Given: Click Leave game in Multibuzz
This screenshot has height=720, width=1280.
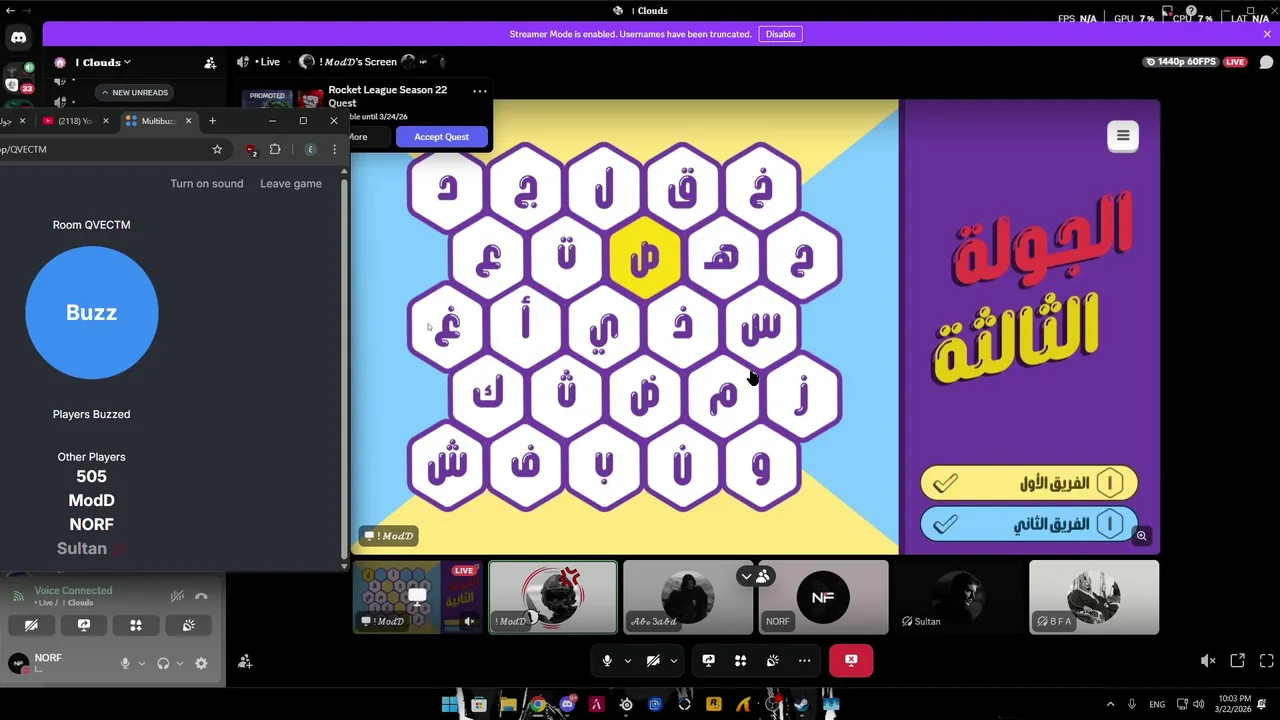Looking at the screenshot, I should 291,183.
